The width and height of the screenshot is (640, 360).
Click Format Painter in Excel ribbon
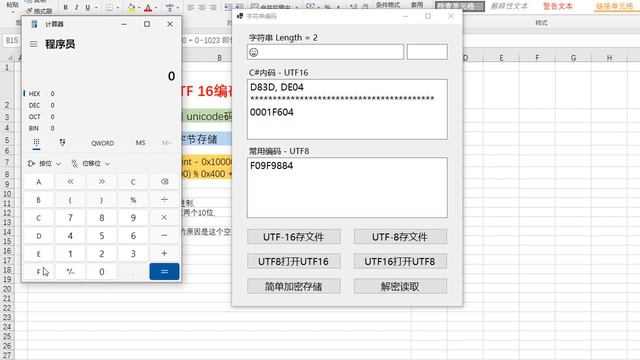(x=39, y=11)
